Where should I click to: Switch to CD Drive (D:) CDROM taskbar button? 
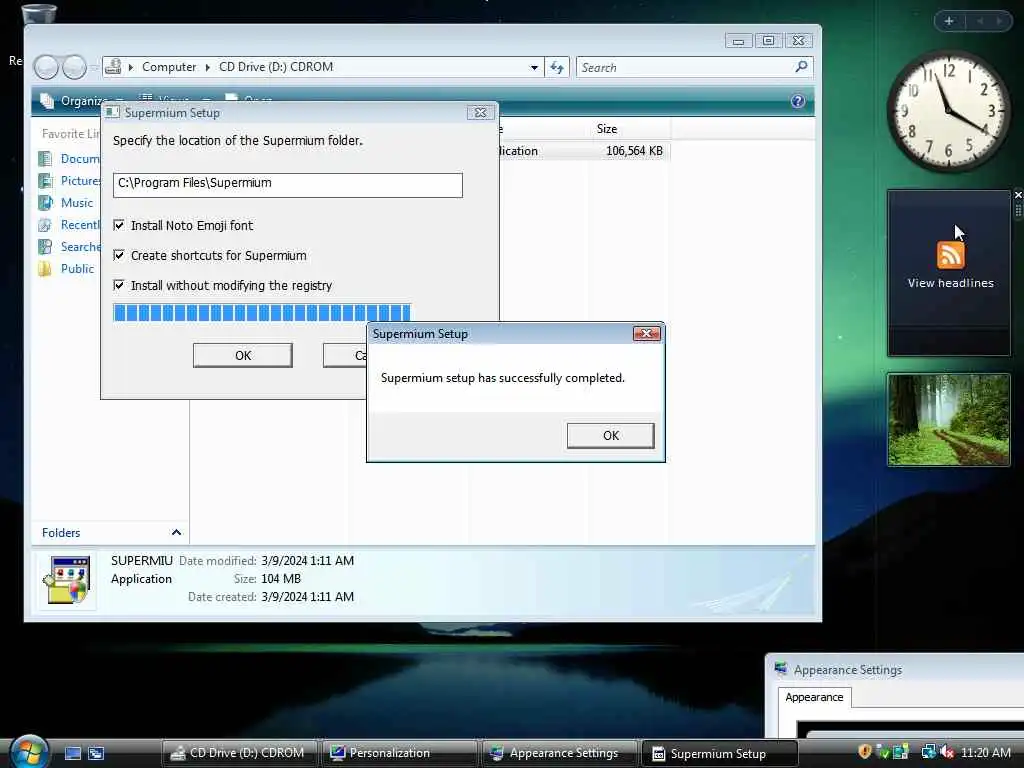[x=239, y=753]
